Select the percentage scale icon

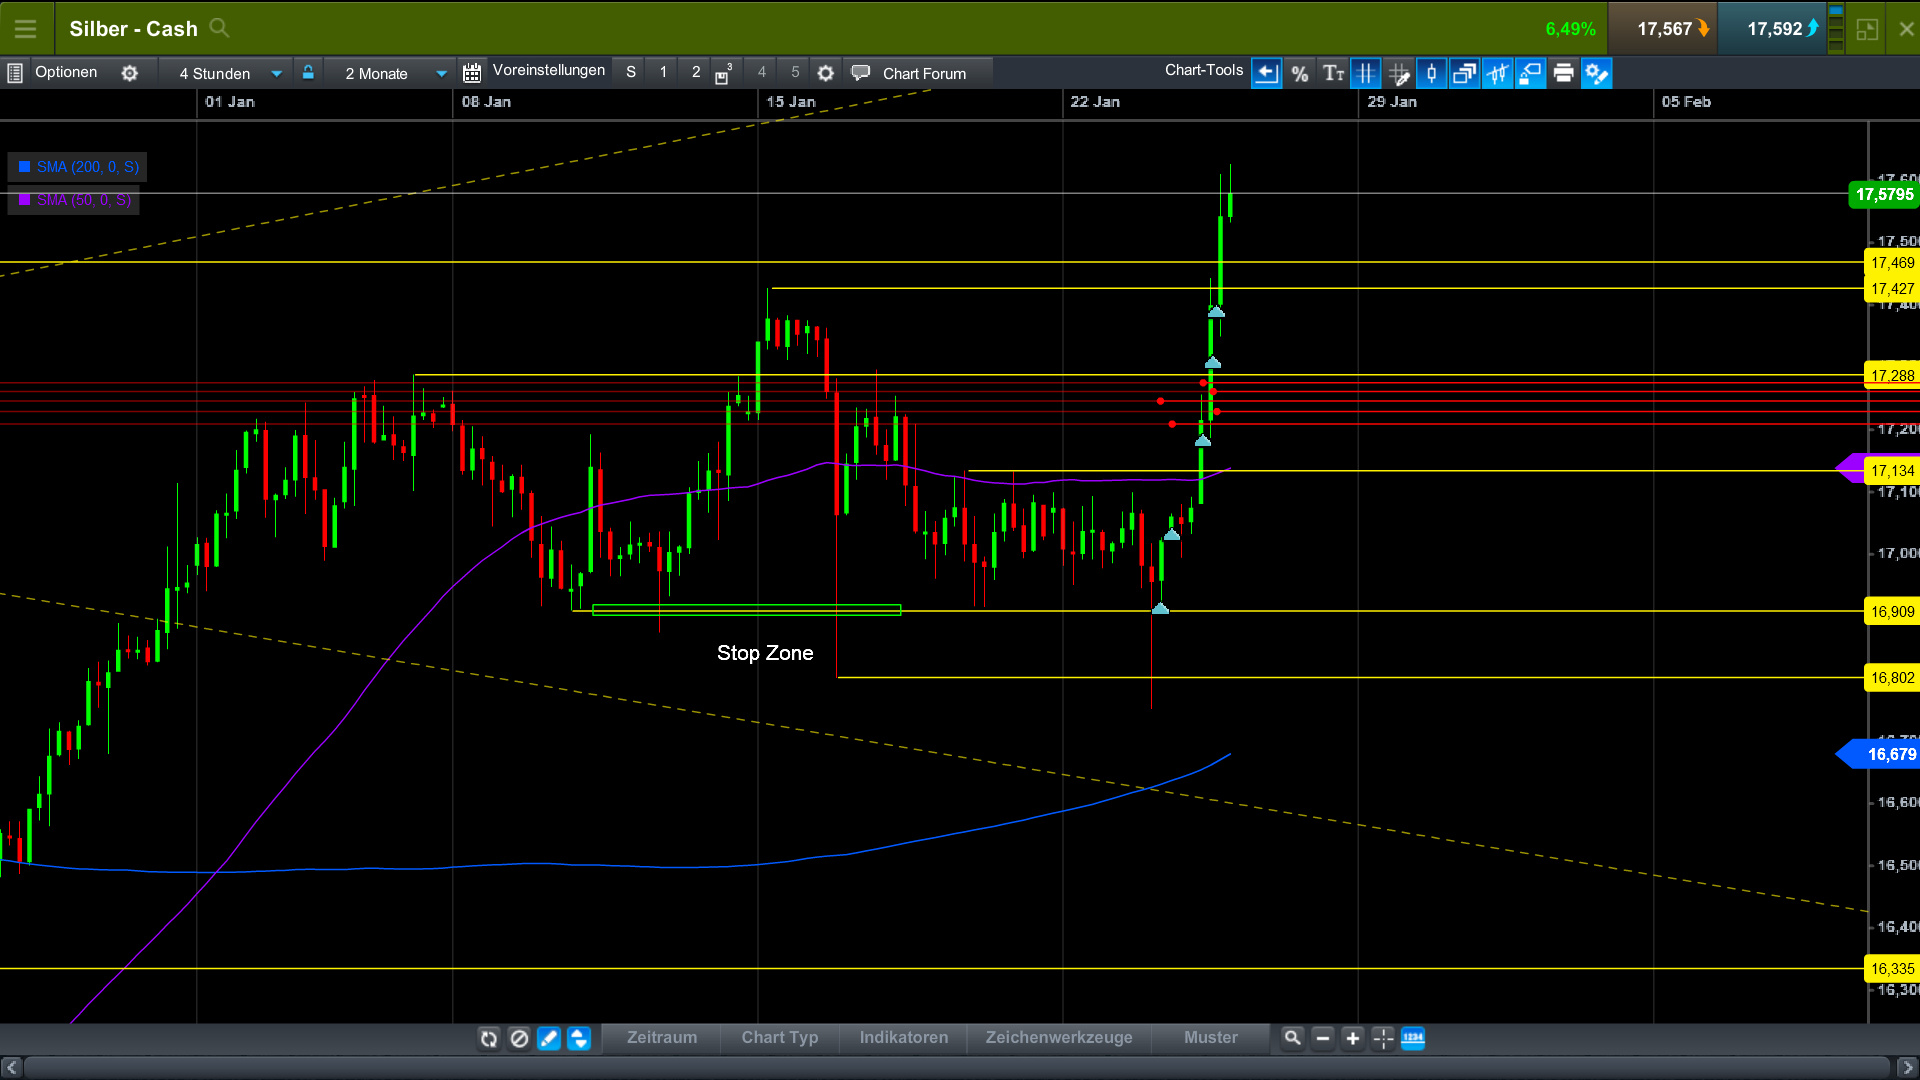pyautogui.click(x=1301, y=72)
